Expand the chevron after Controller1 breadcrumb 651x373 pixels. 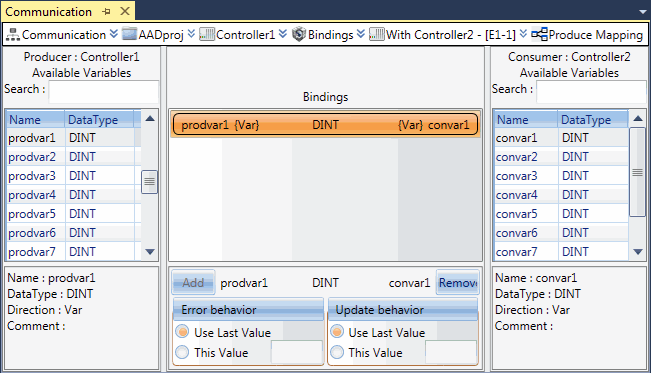283,34
